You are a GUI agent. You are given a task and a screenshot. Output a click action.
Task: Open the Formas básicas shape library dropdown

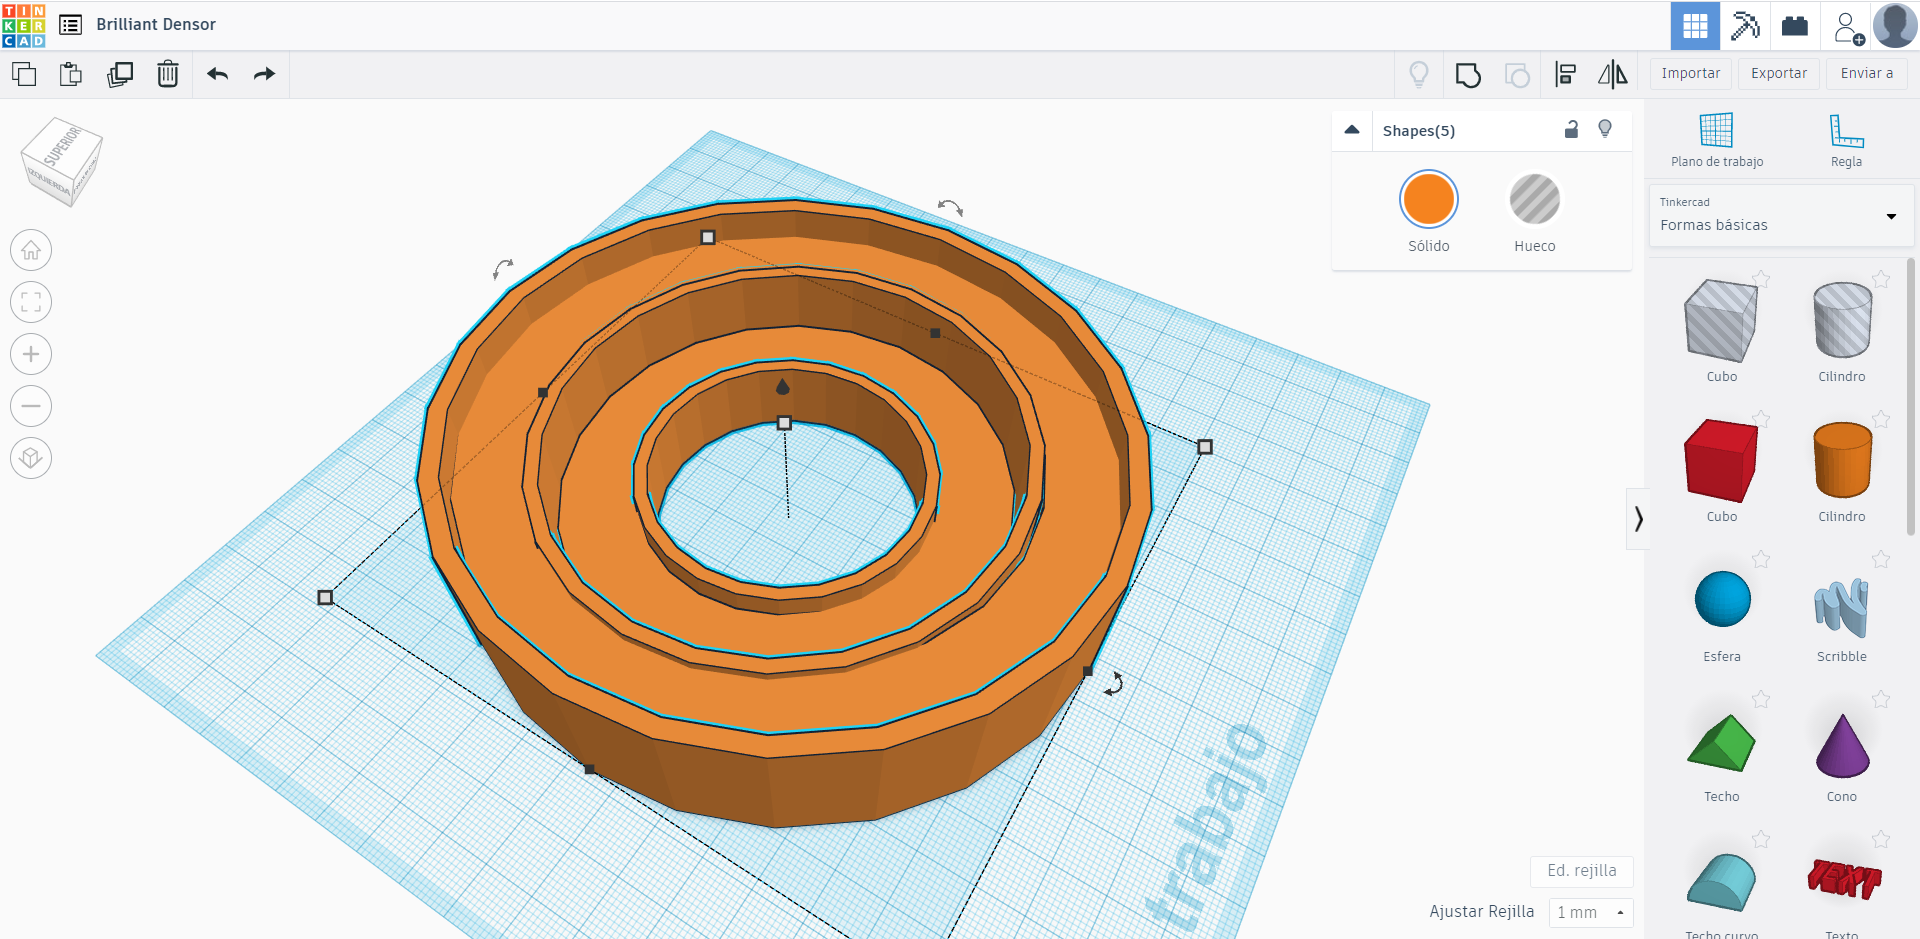pyautogui.click(x=1781, y=215)
